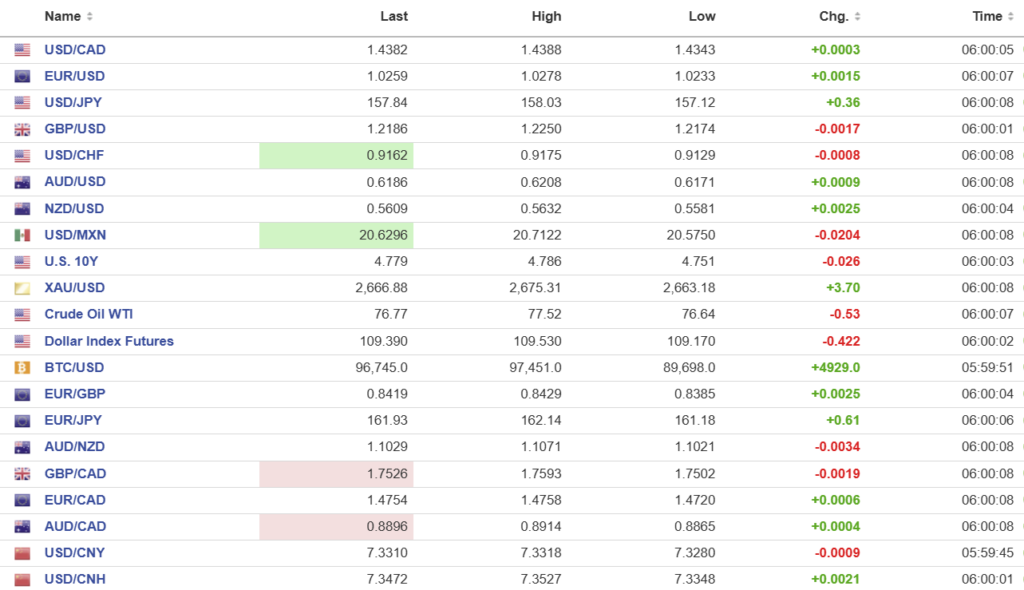Click the flag icon beside USD/CNY
Viewport: 1024px width, 590px height.
point(22,553)
